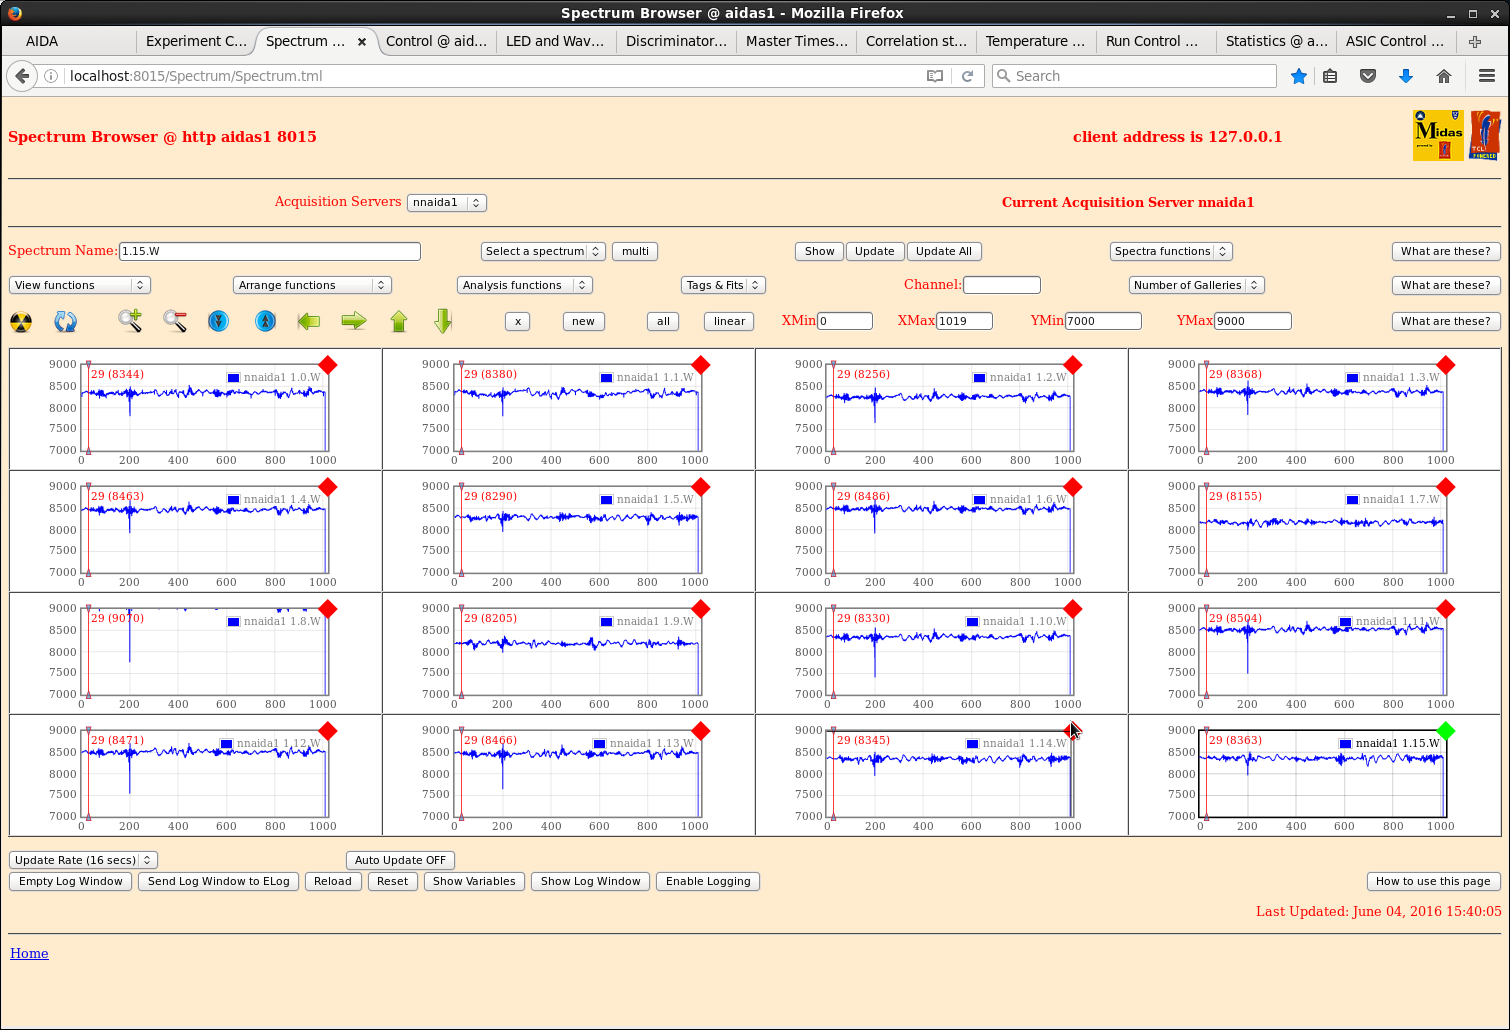Open the bookmarks list icon
Viewport: 1510px width, 1030px height.
pos(1330,76)
